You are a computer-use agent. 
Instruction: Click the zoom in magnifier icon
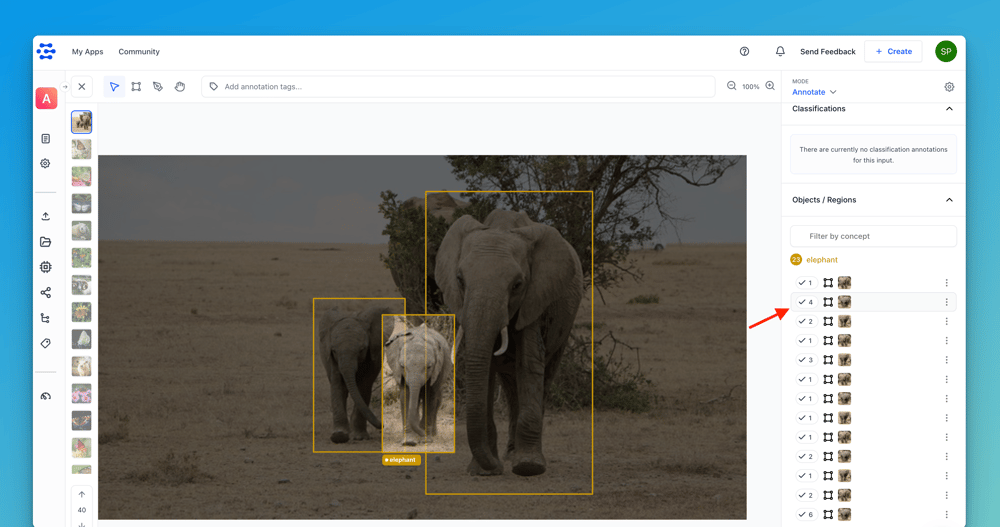pyautogui.click(x=770, y=87)
